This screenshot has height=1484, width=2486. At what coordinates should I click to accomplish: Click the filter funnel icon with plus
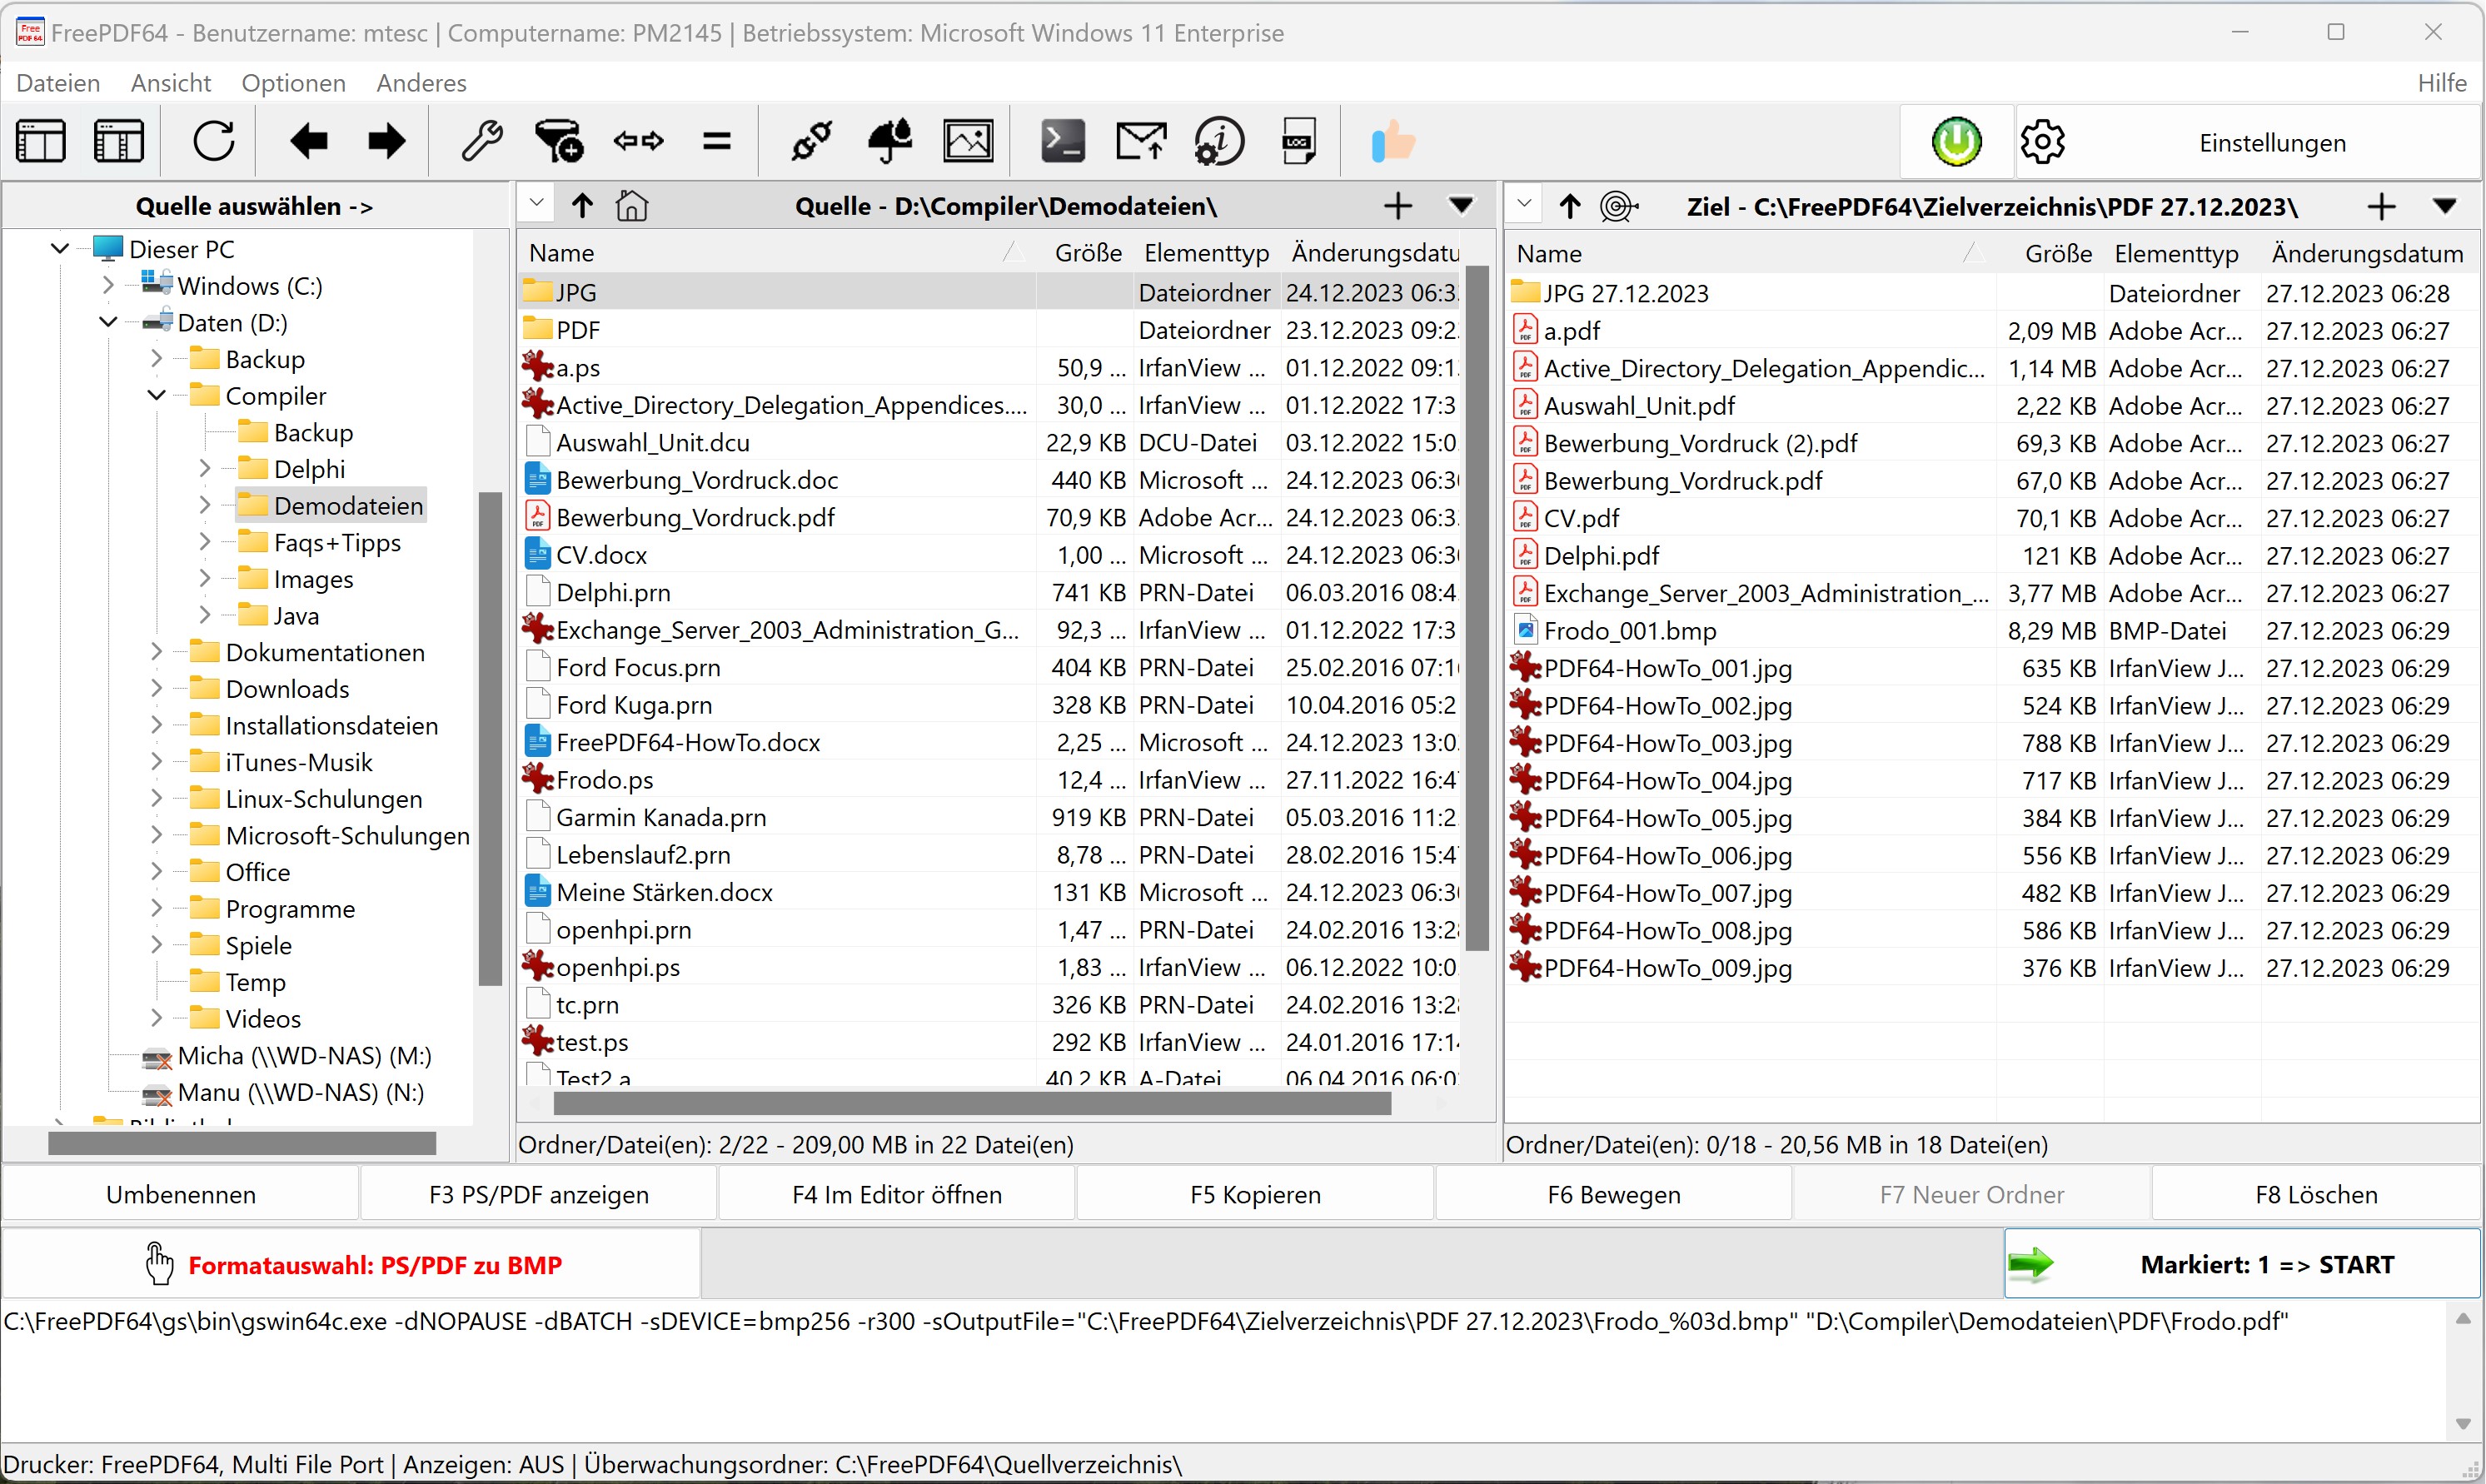pyautogui.click(x=558, y=141)
